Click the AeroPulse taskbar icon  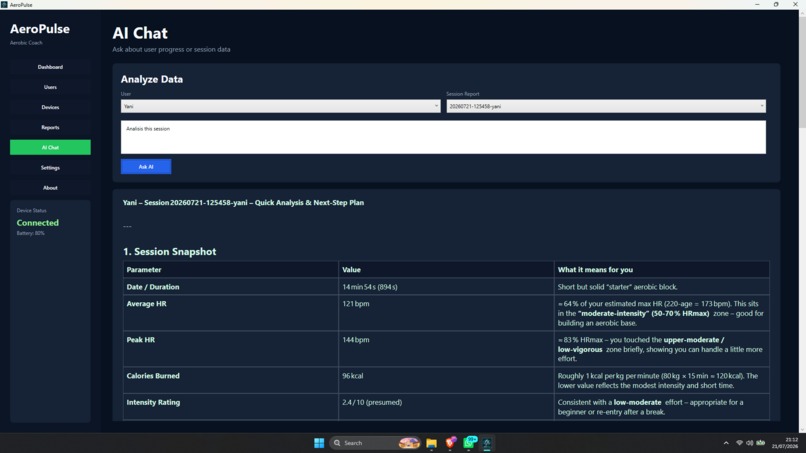(487, 443)
